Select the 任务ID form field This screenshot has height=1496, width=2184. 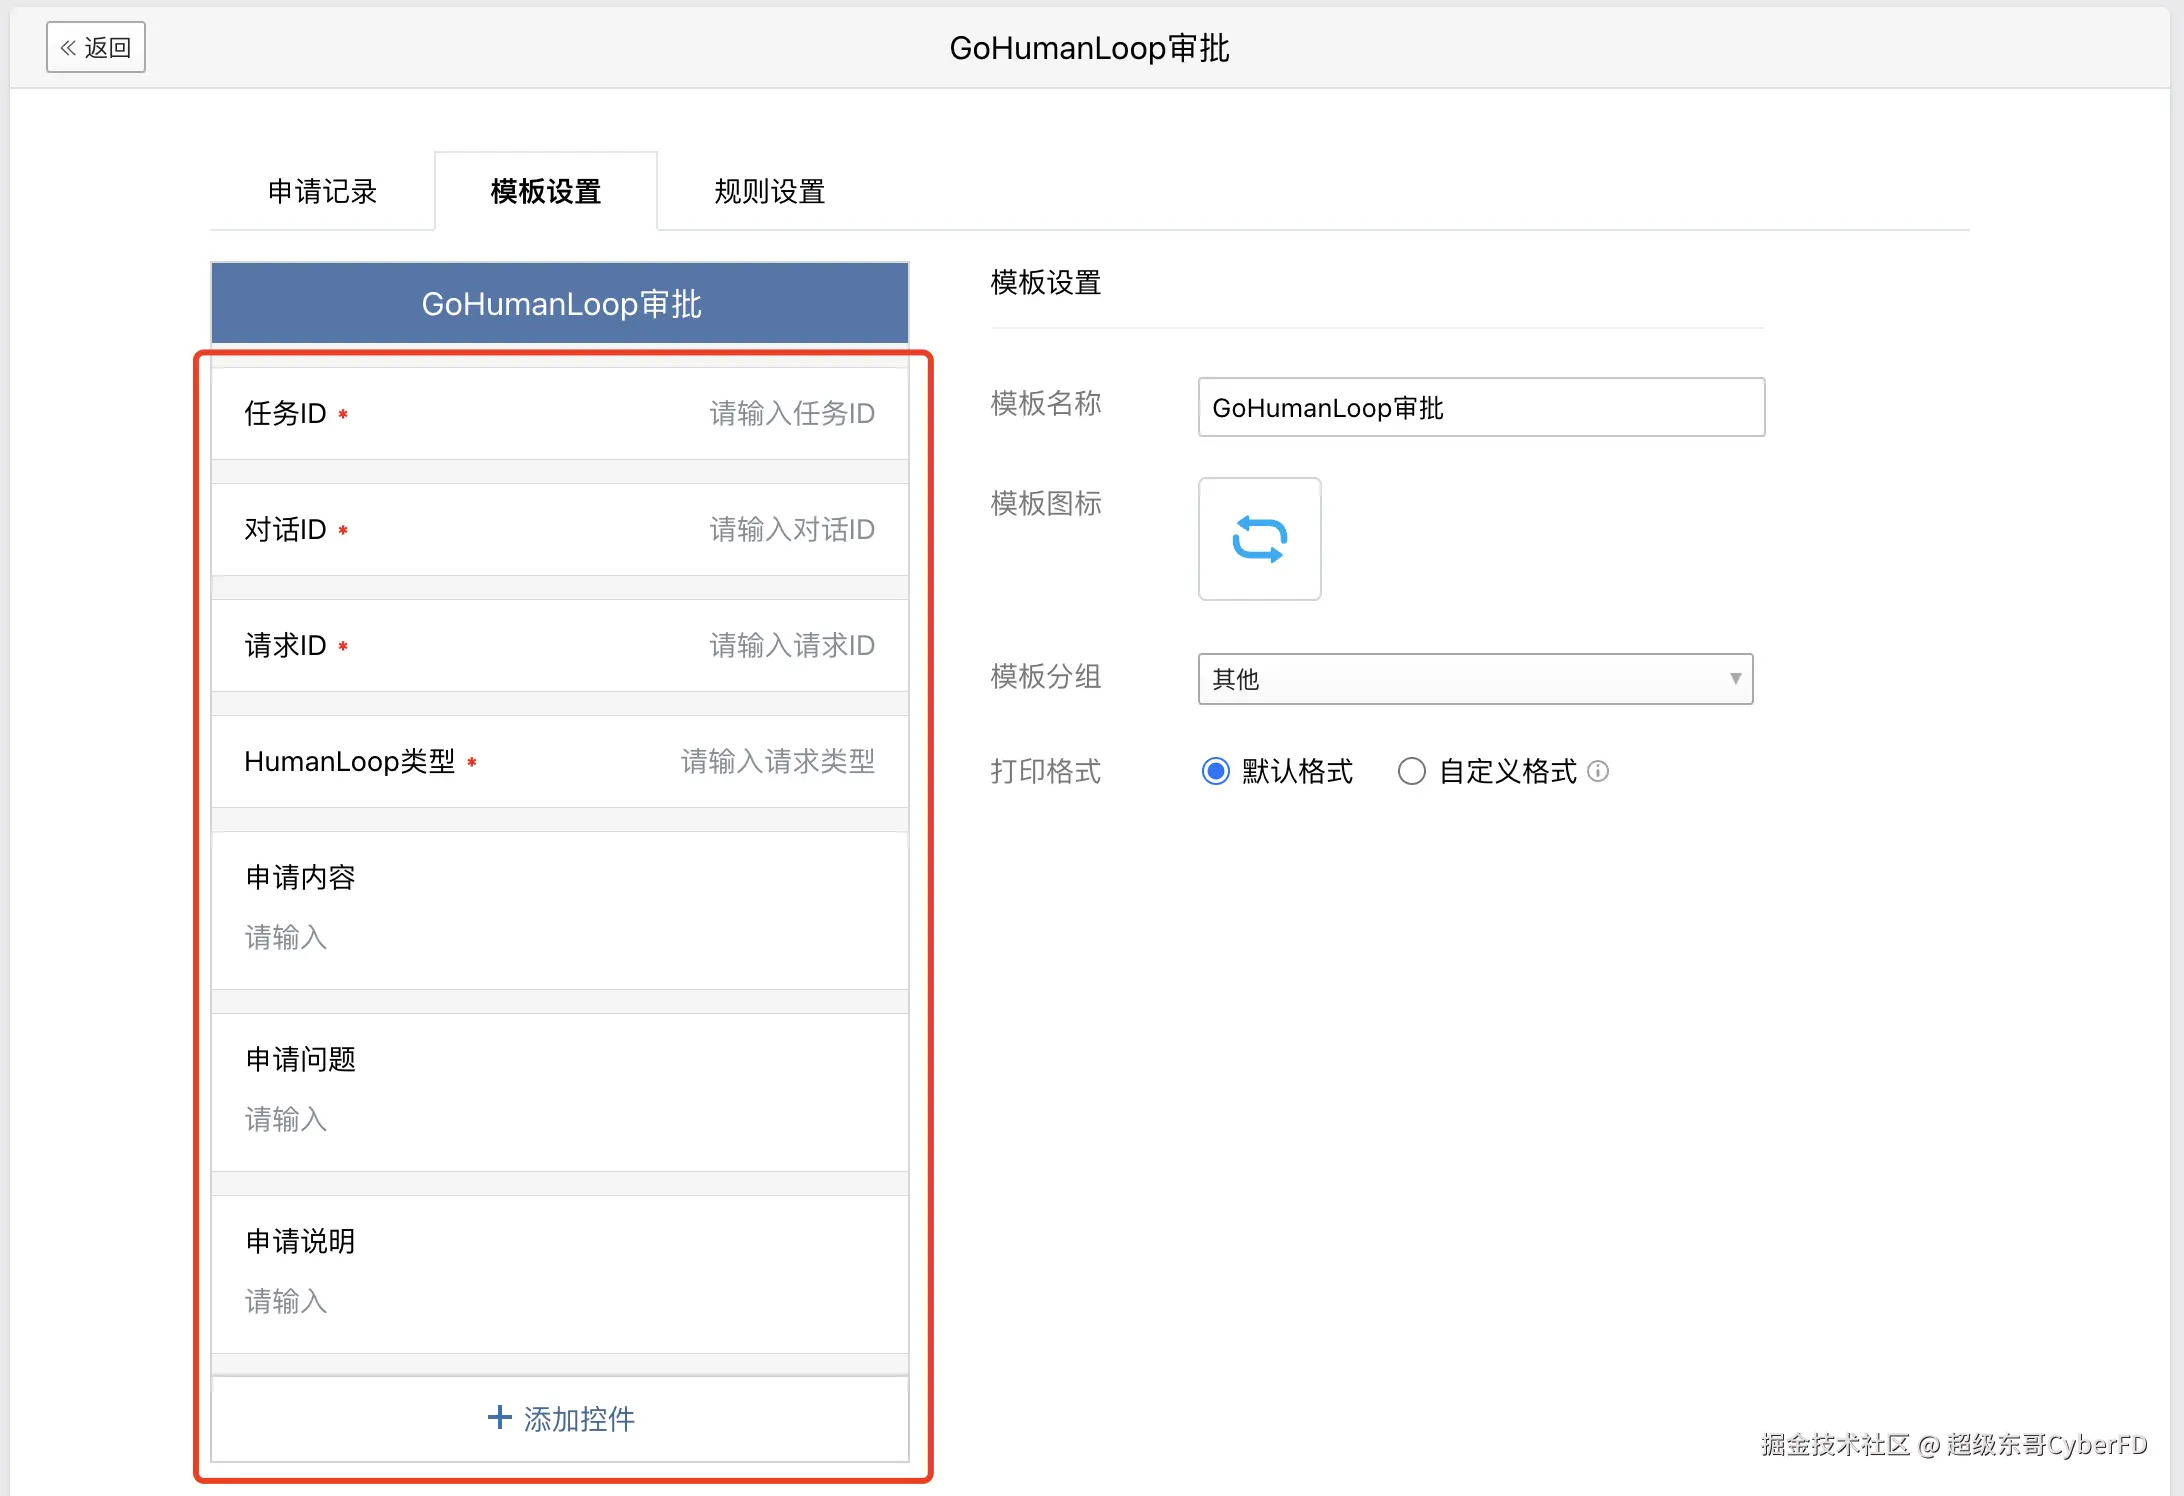(560, 413)
